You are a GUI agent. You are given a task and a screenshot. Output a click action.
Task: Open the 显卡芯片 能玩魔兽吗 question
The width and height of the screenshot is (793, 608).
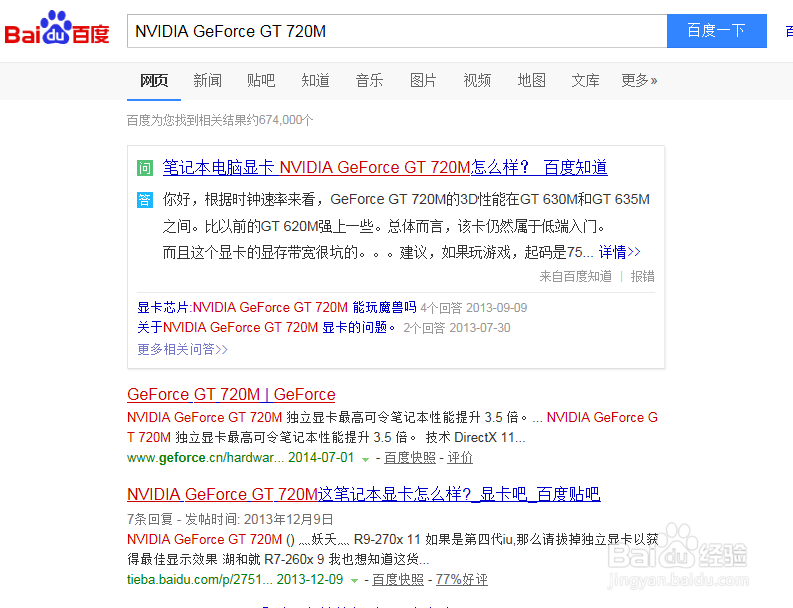click(x=277, y=308)
